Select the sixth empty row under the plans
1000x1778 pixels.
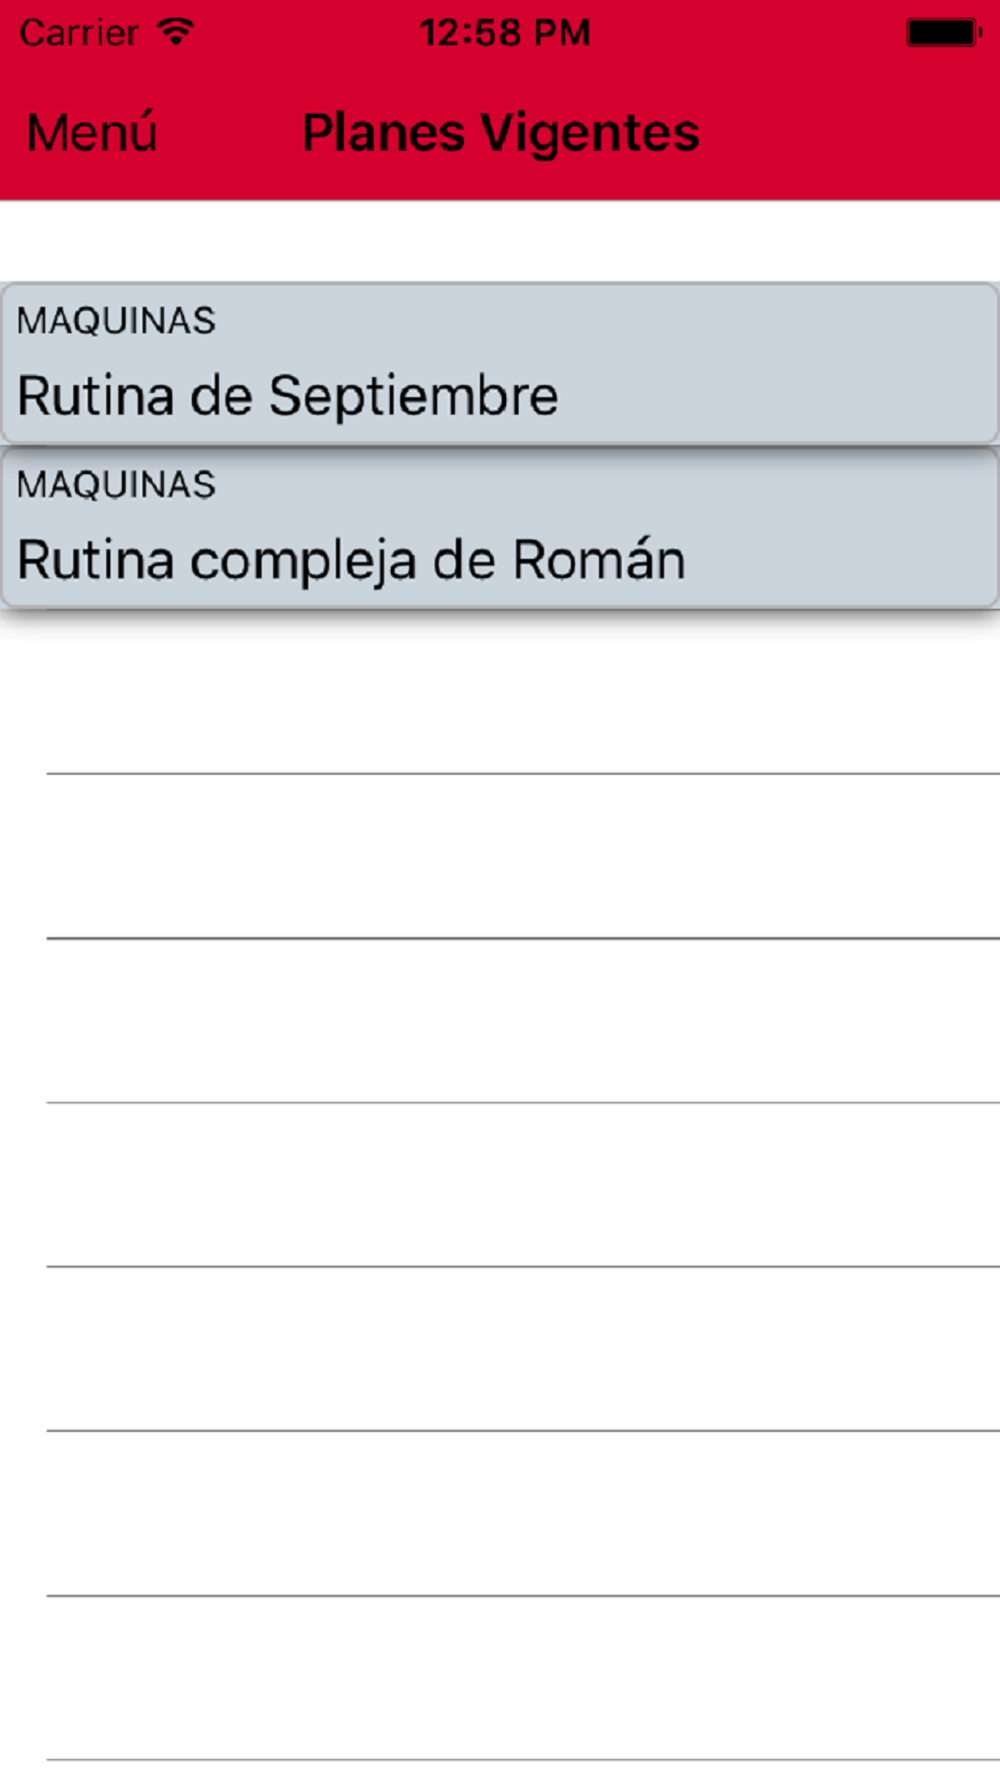(x=500, y=1513)
